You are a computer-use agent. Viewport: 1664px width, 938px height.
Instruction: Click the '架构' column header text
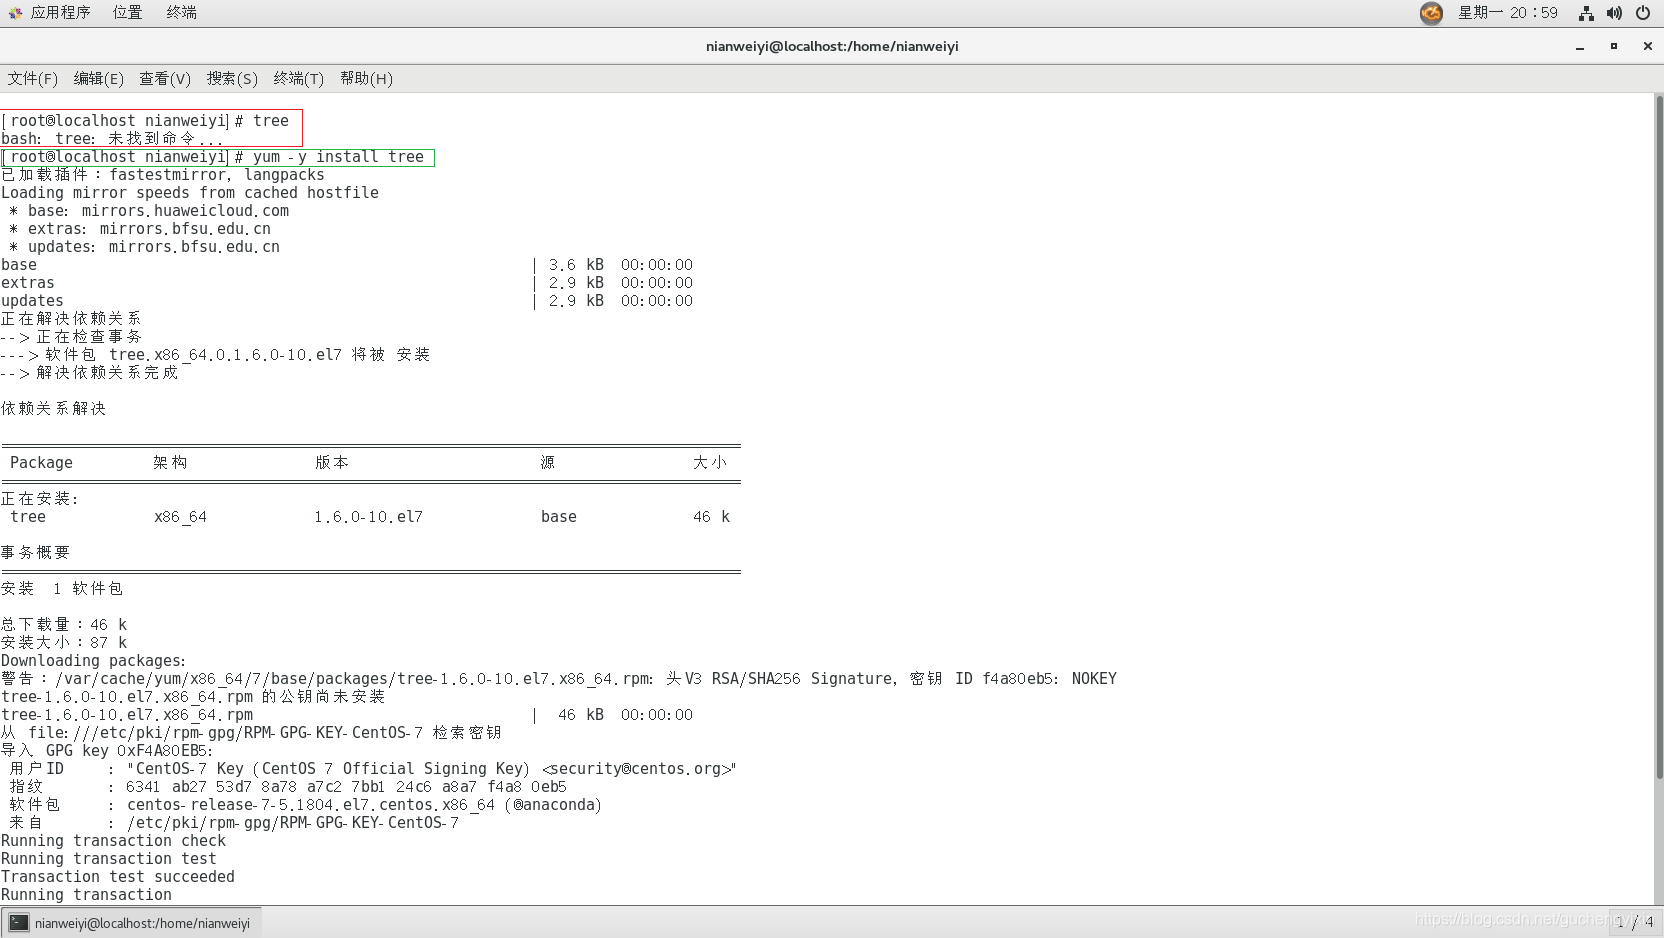pos(170,463)
